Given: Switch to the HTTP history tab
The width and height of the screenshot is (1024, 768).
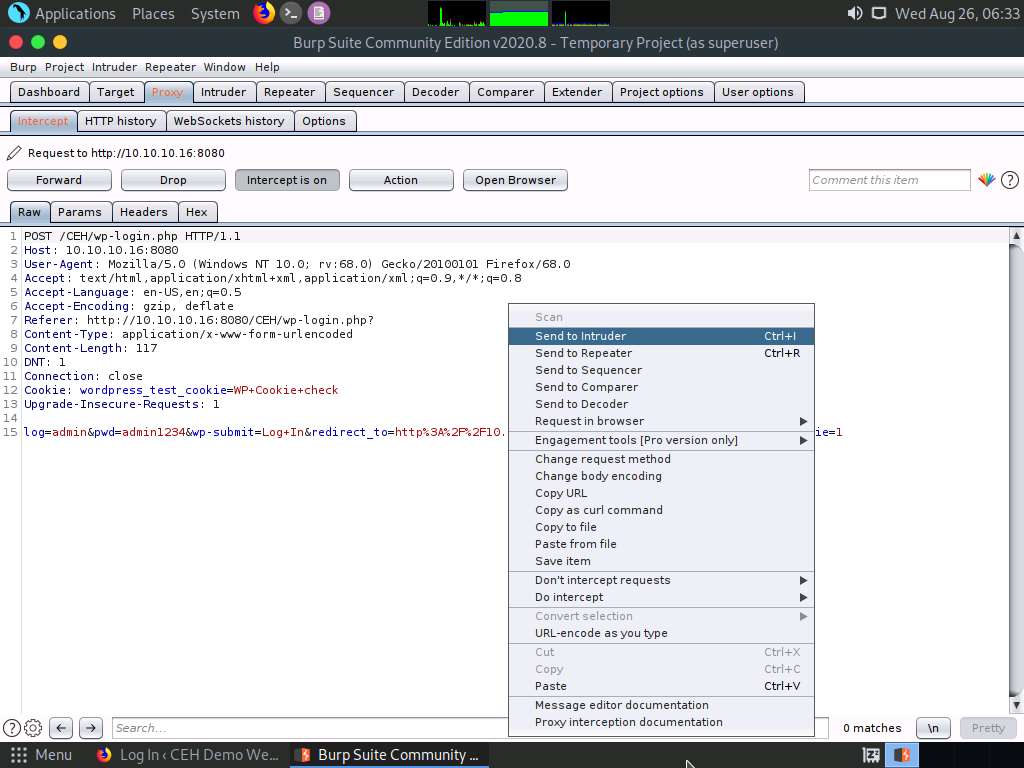Looking at the screenshot, I should pyautogui.click(x=121, y=120).
